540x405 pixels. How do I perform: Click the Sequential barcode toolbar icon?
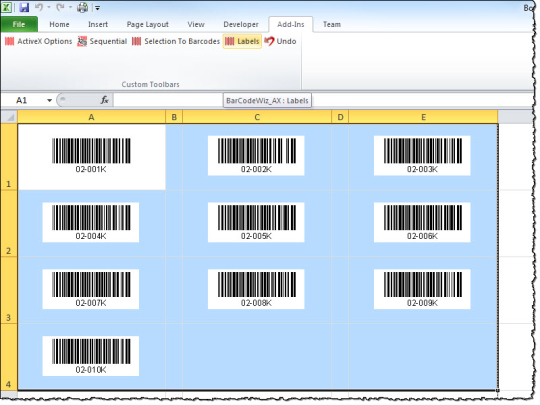pos(82,41)
